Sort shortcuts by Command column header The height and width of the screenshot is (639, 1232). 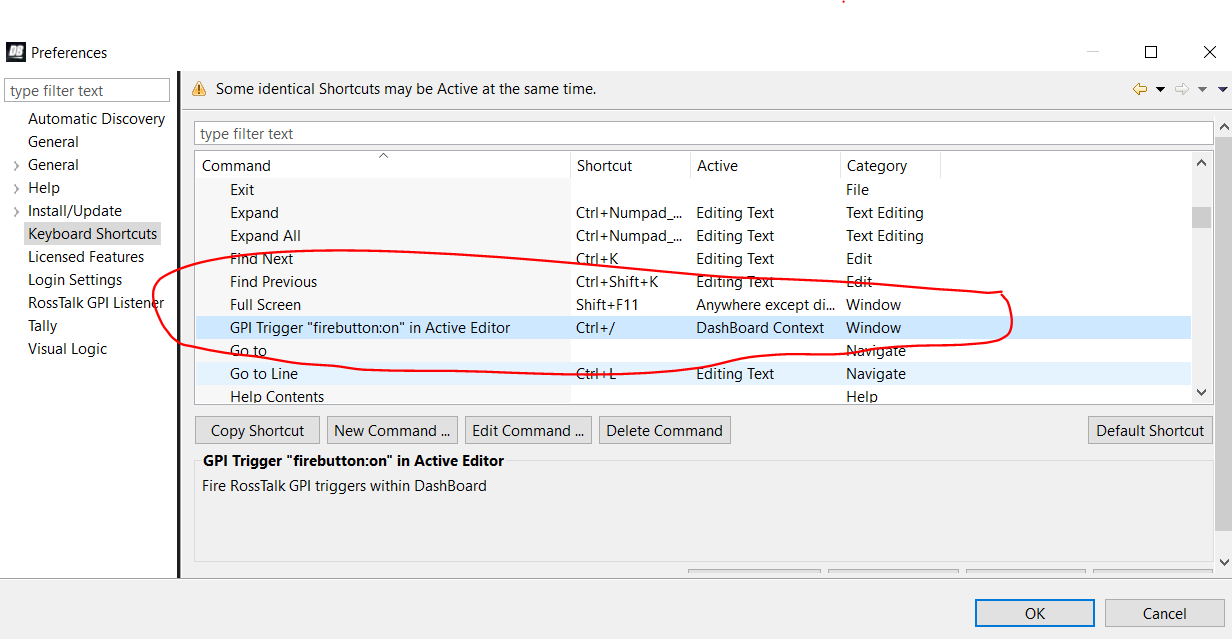click(236, 166)
